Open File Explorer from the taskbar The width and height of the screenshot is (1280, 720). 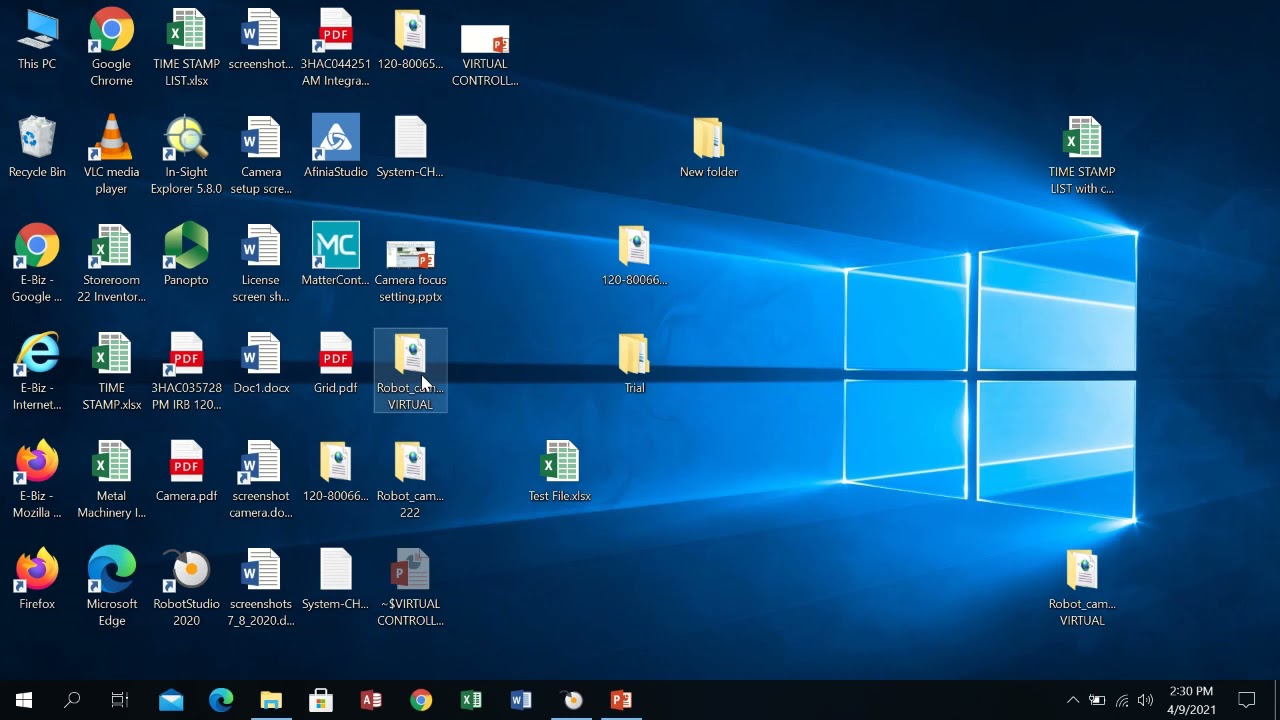(271, 700)
